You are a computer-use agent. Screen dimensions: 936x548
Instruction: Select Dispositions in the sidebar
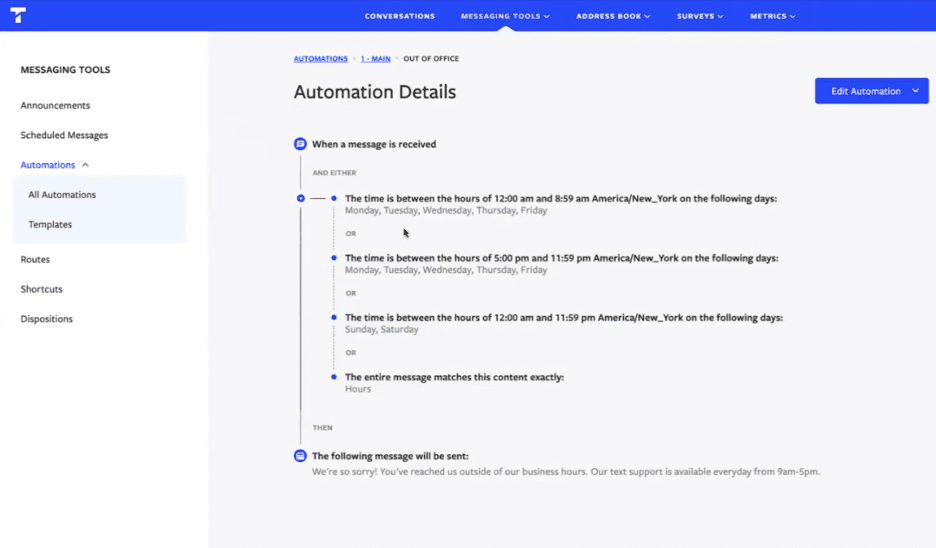pyautogui.click(x=46, y=319)
